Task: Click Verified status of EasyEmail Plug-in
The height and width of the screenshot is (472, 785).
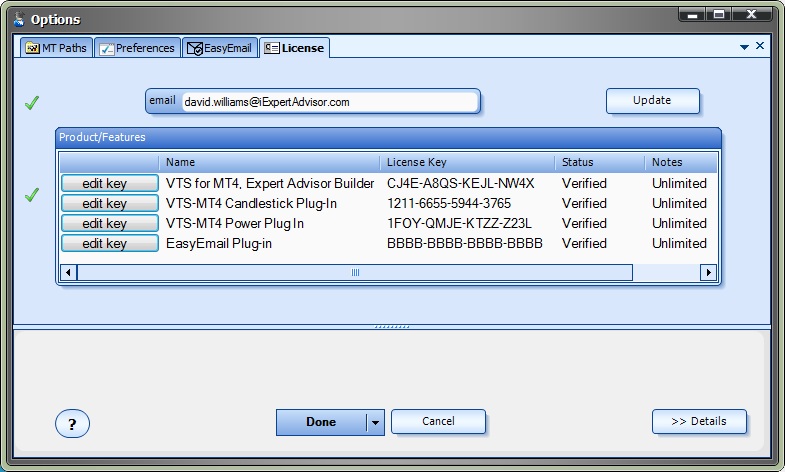Action: click(x=584, y=243)
